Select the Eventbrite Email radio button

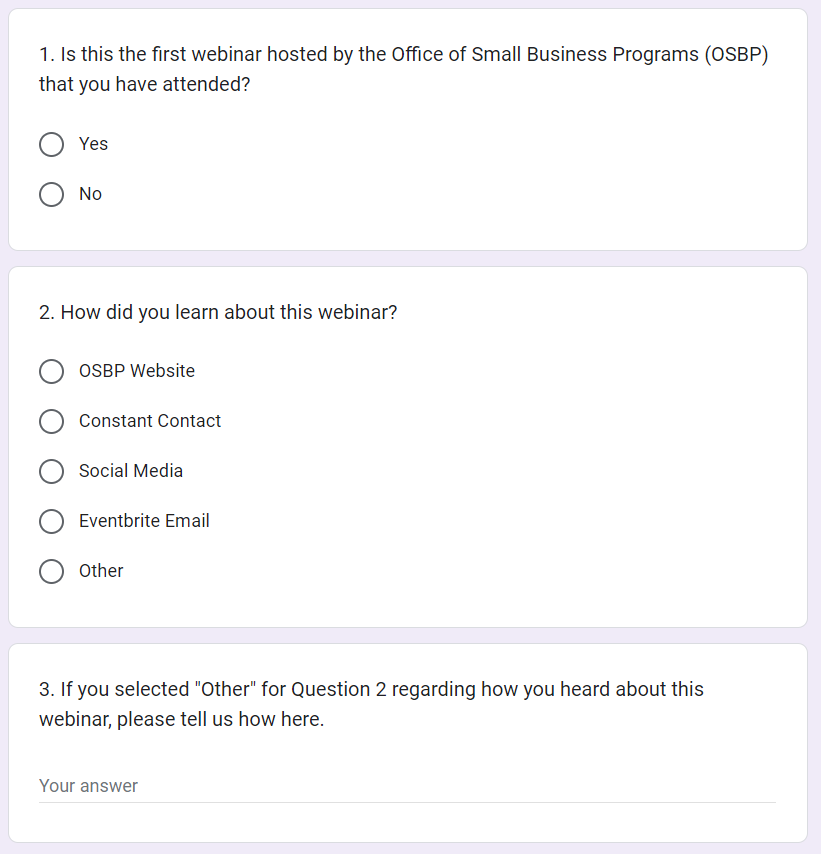[x=52, y=522]
